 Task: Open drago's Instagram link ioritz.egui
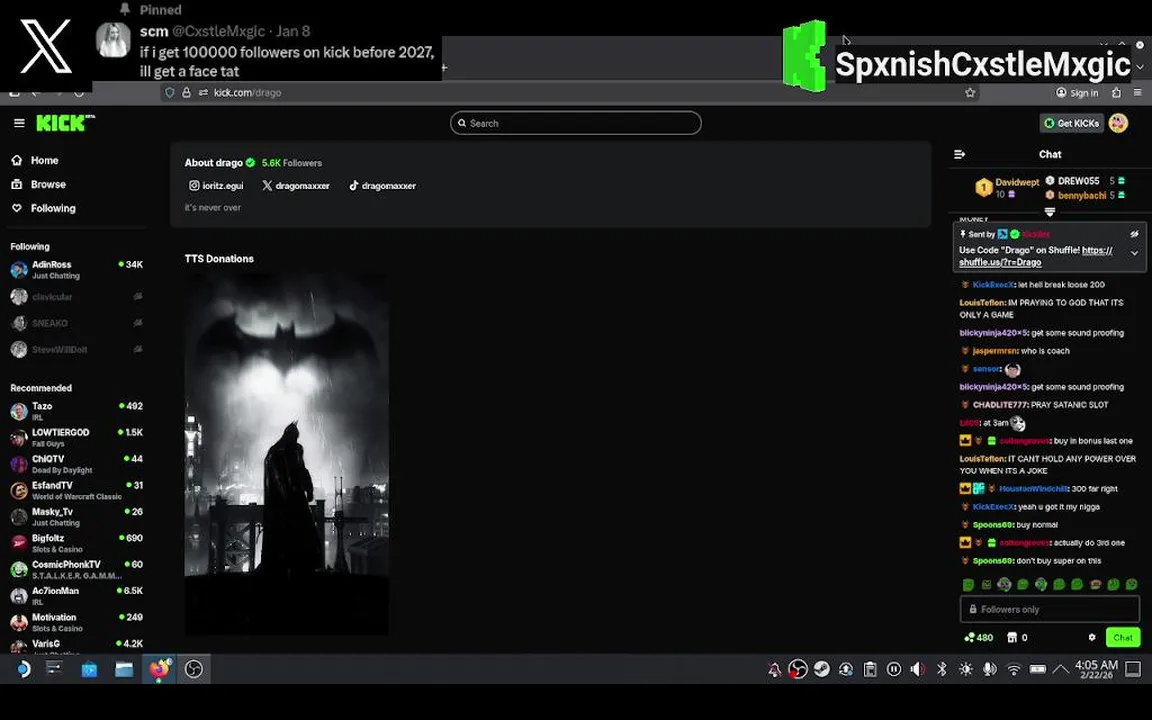tap(216, 186)
